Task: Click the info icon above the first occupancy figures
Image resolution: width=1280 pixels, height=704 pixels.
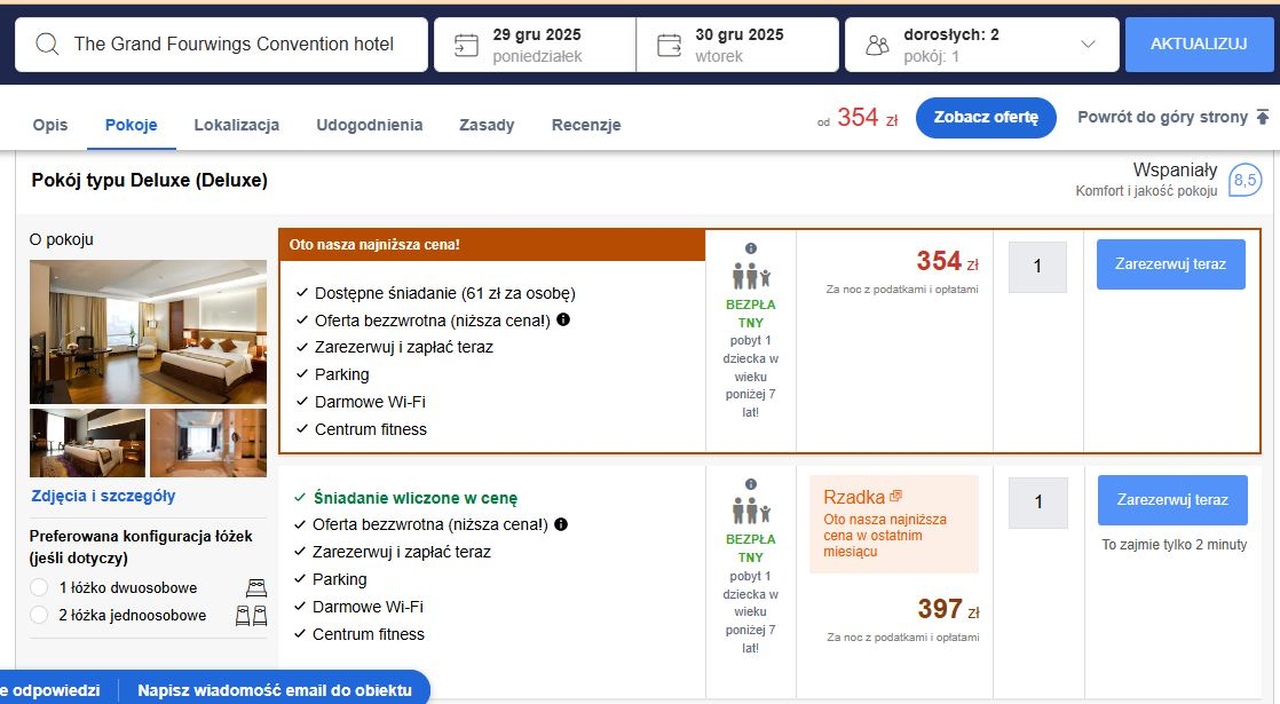Action: 751,248
